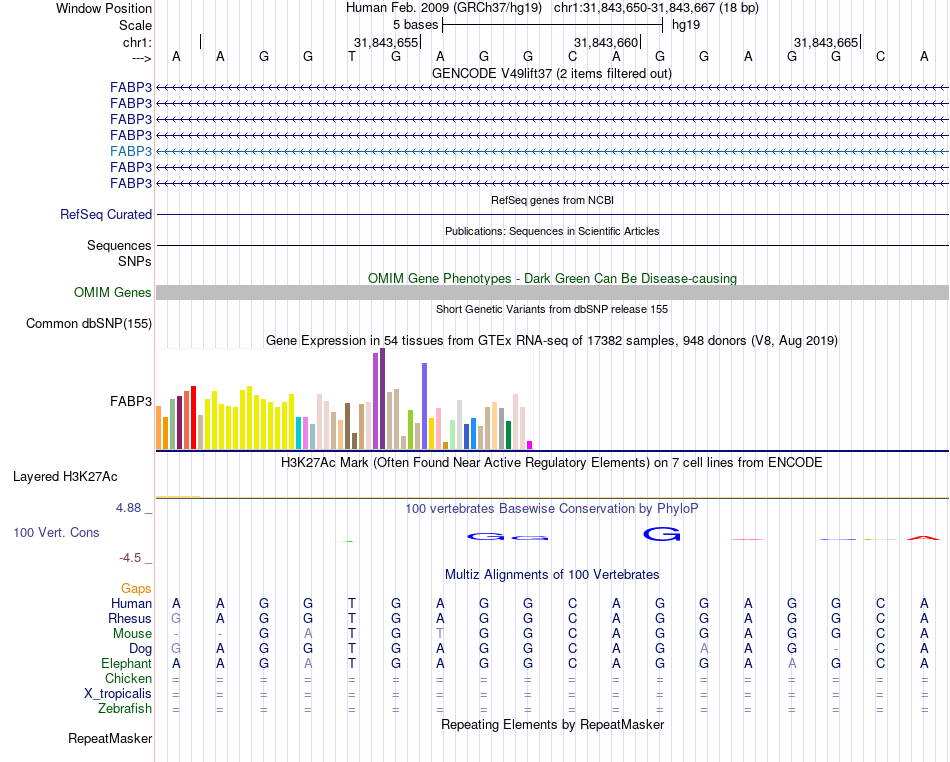
Task: Click the Mouse species label
Action: click(133, 634)
